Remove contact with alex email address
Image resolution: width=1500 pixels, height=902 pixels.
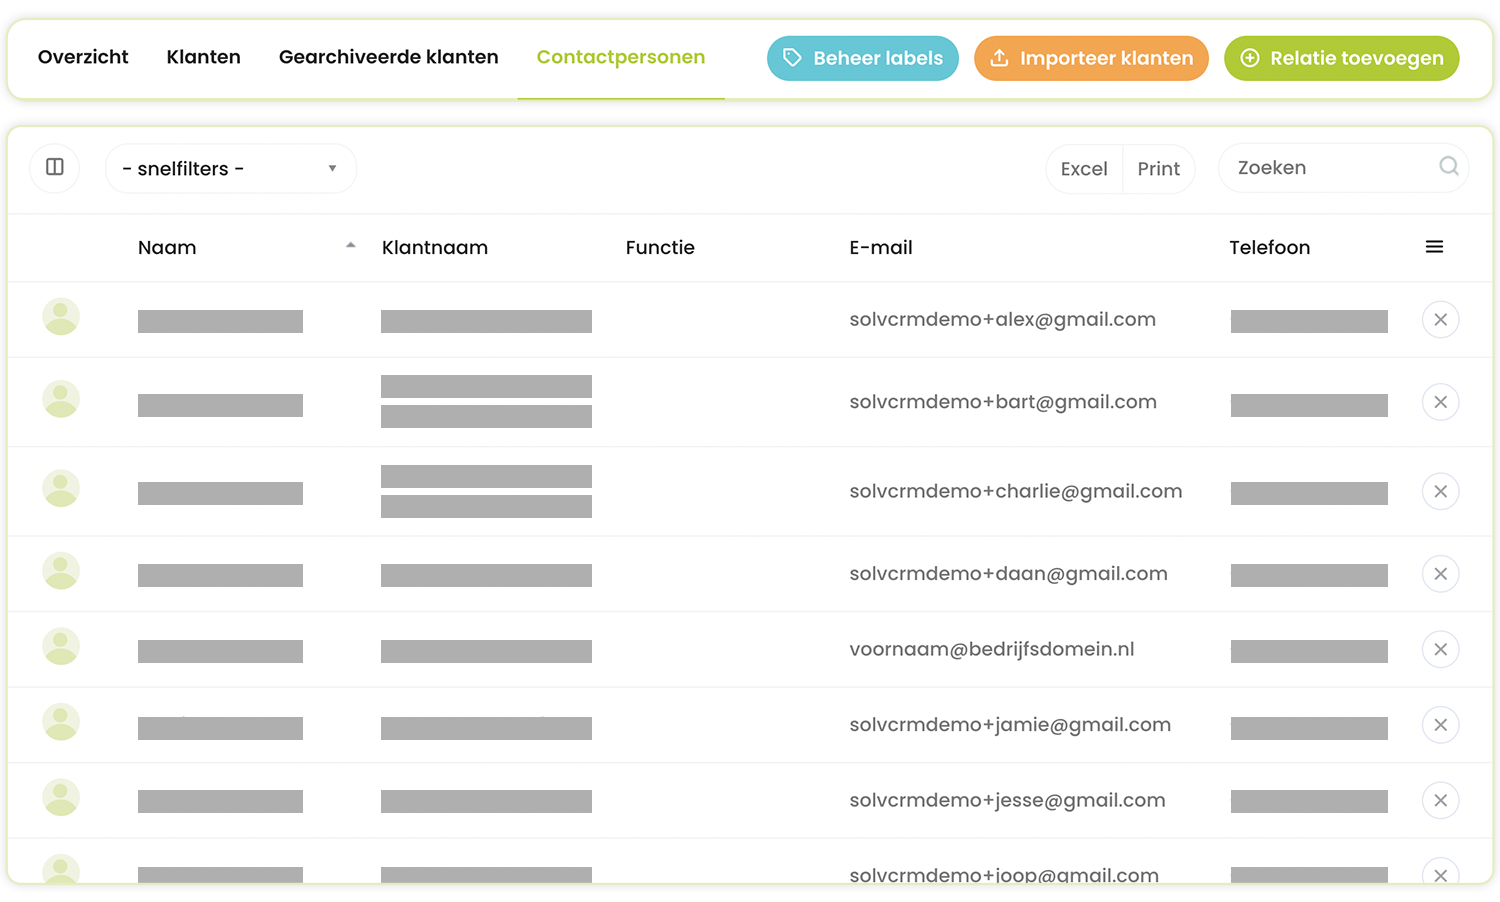[1440, 320]
